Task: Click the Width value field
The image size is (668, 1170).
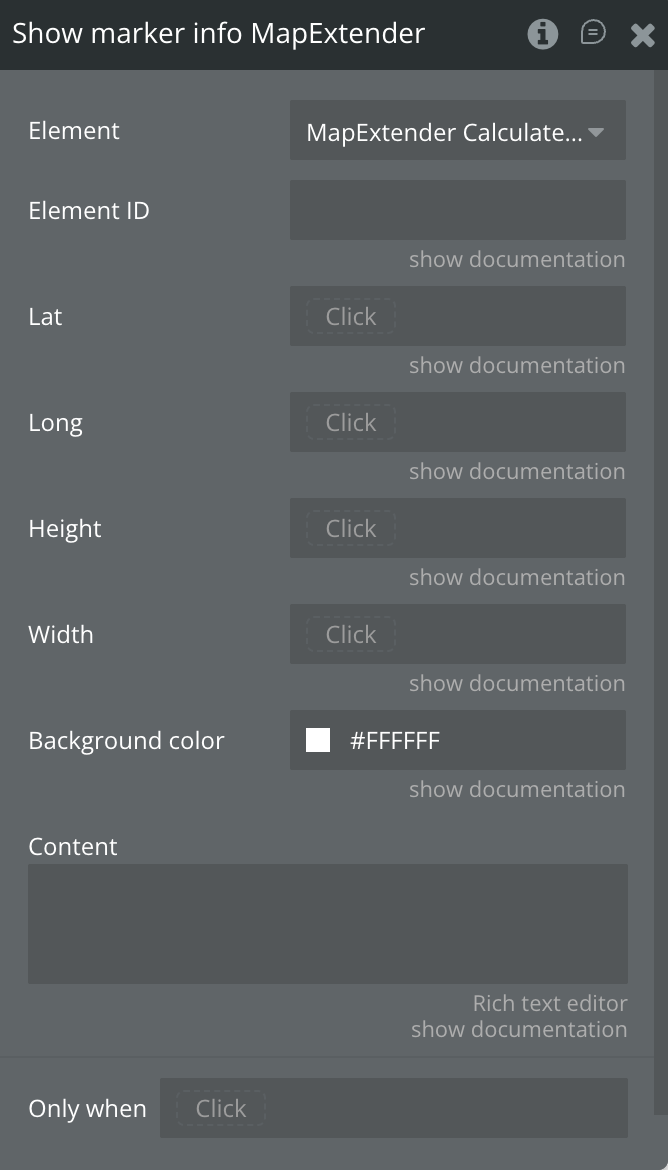Action: coord(351,635)
